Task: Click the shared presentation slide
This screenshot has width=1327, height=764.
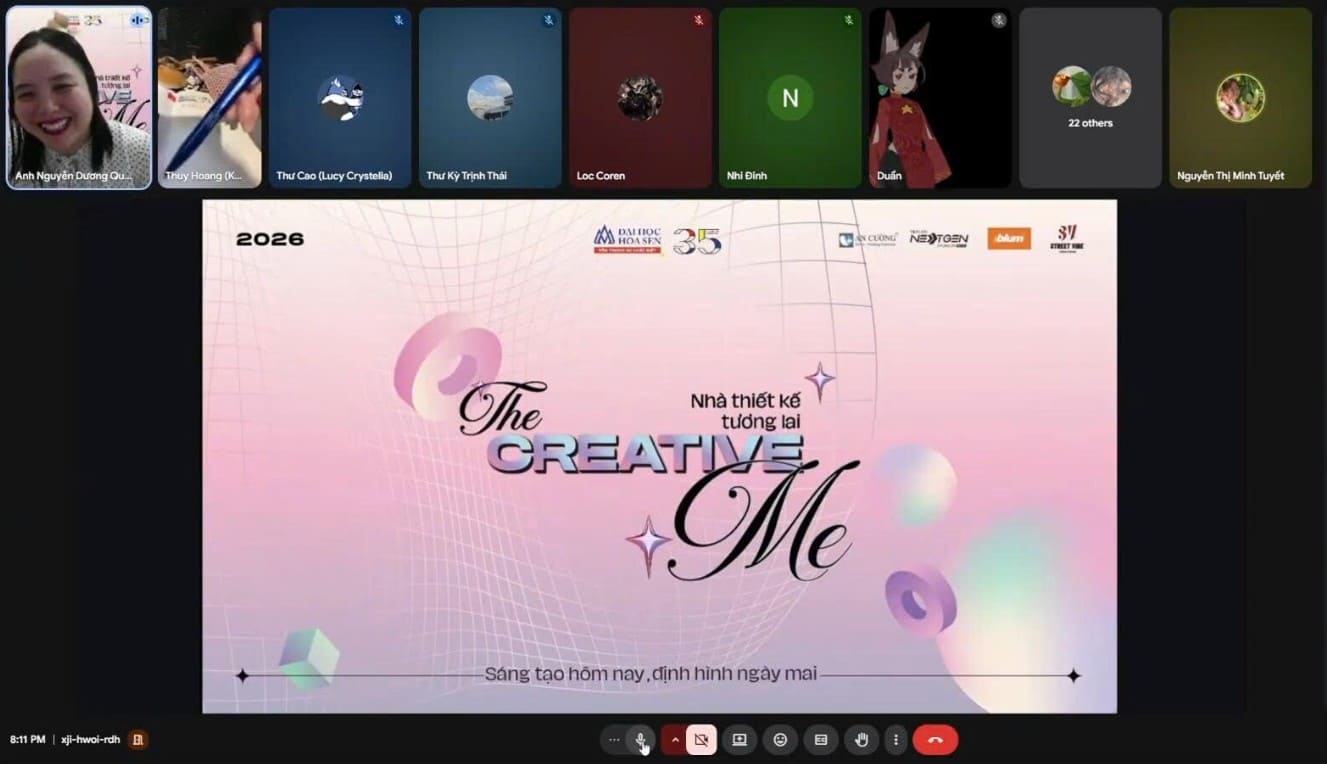Action: 659,456
